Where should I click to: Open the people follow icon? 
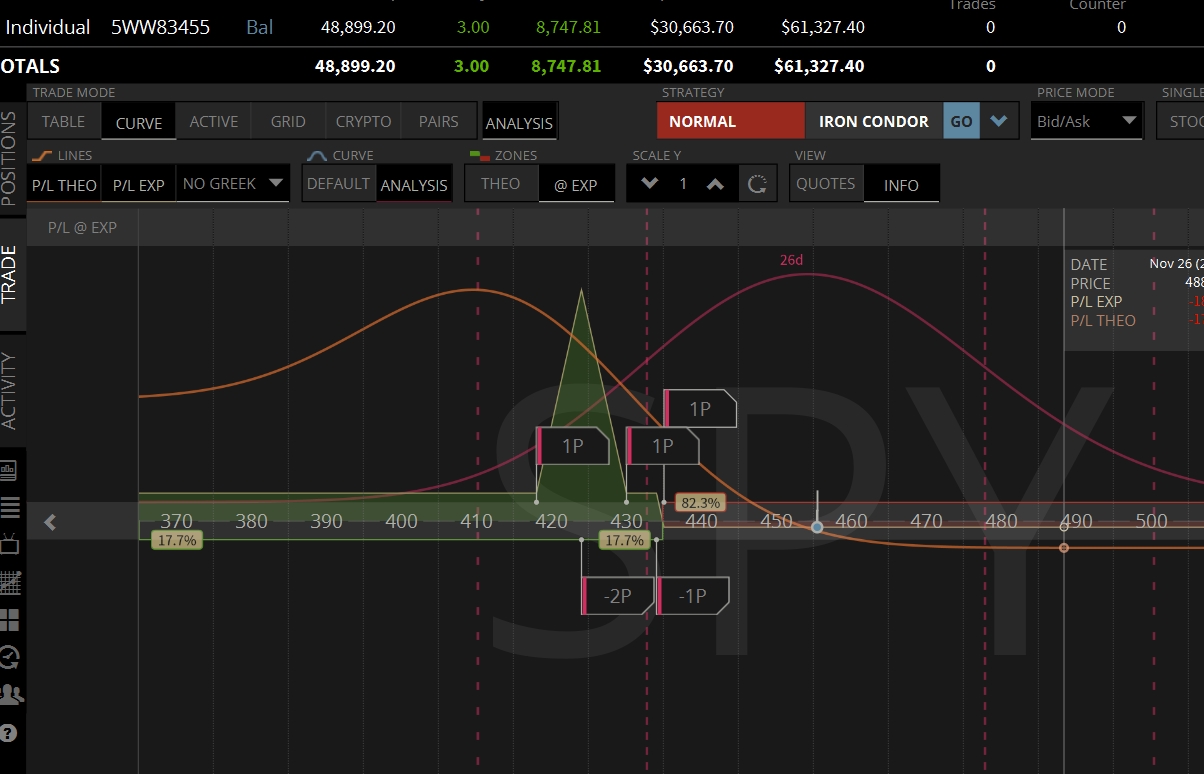(11, 693)
